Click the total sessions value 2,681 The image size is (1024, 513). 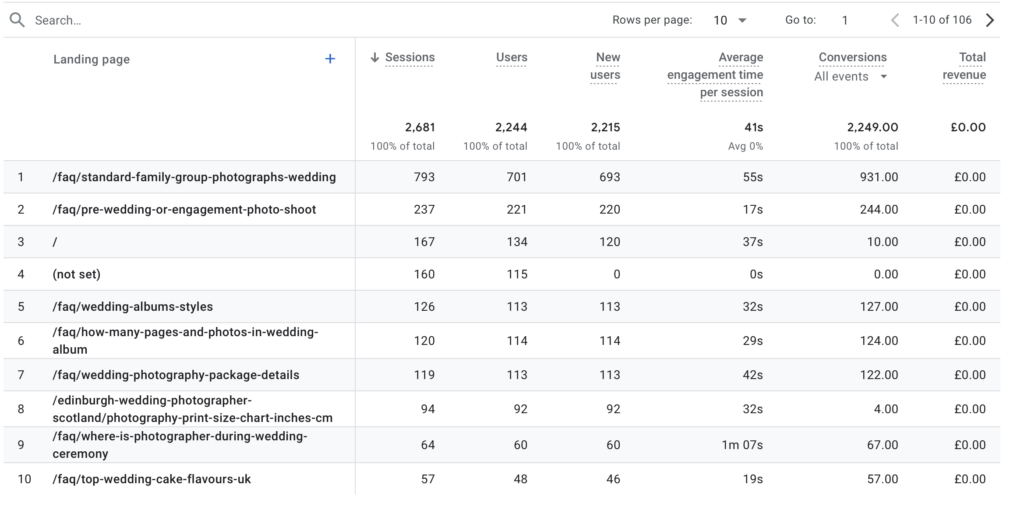419,127
